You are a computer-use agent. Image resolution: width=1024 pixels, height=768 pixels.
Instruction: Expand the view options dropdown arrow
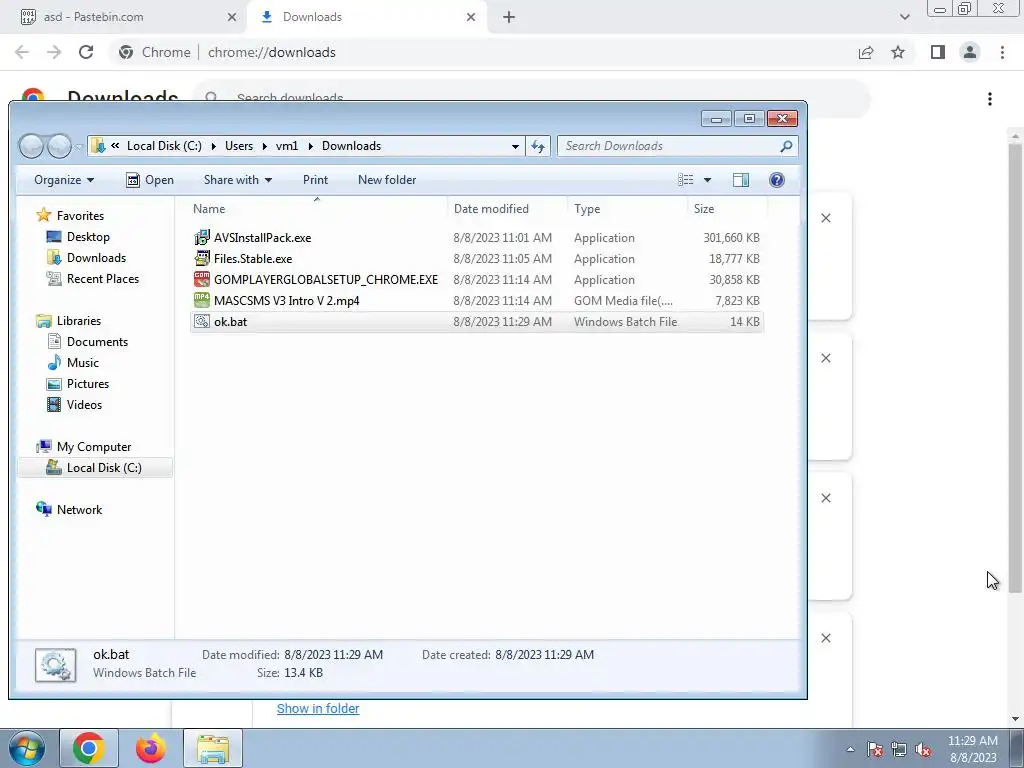click(707, 180)
